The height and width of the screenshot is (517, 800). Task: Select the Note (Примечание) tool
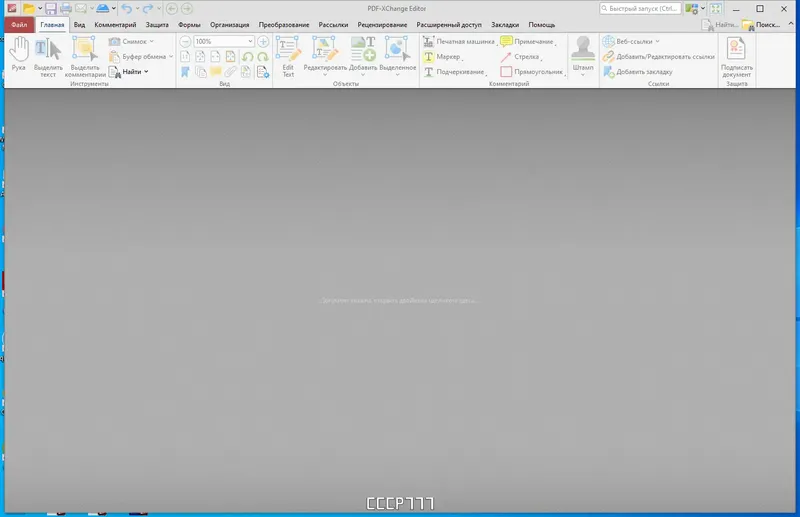coord(527,41)
